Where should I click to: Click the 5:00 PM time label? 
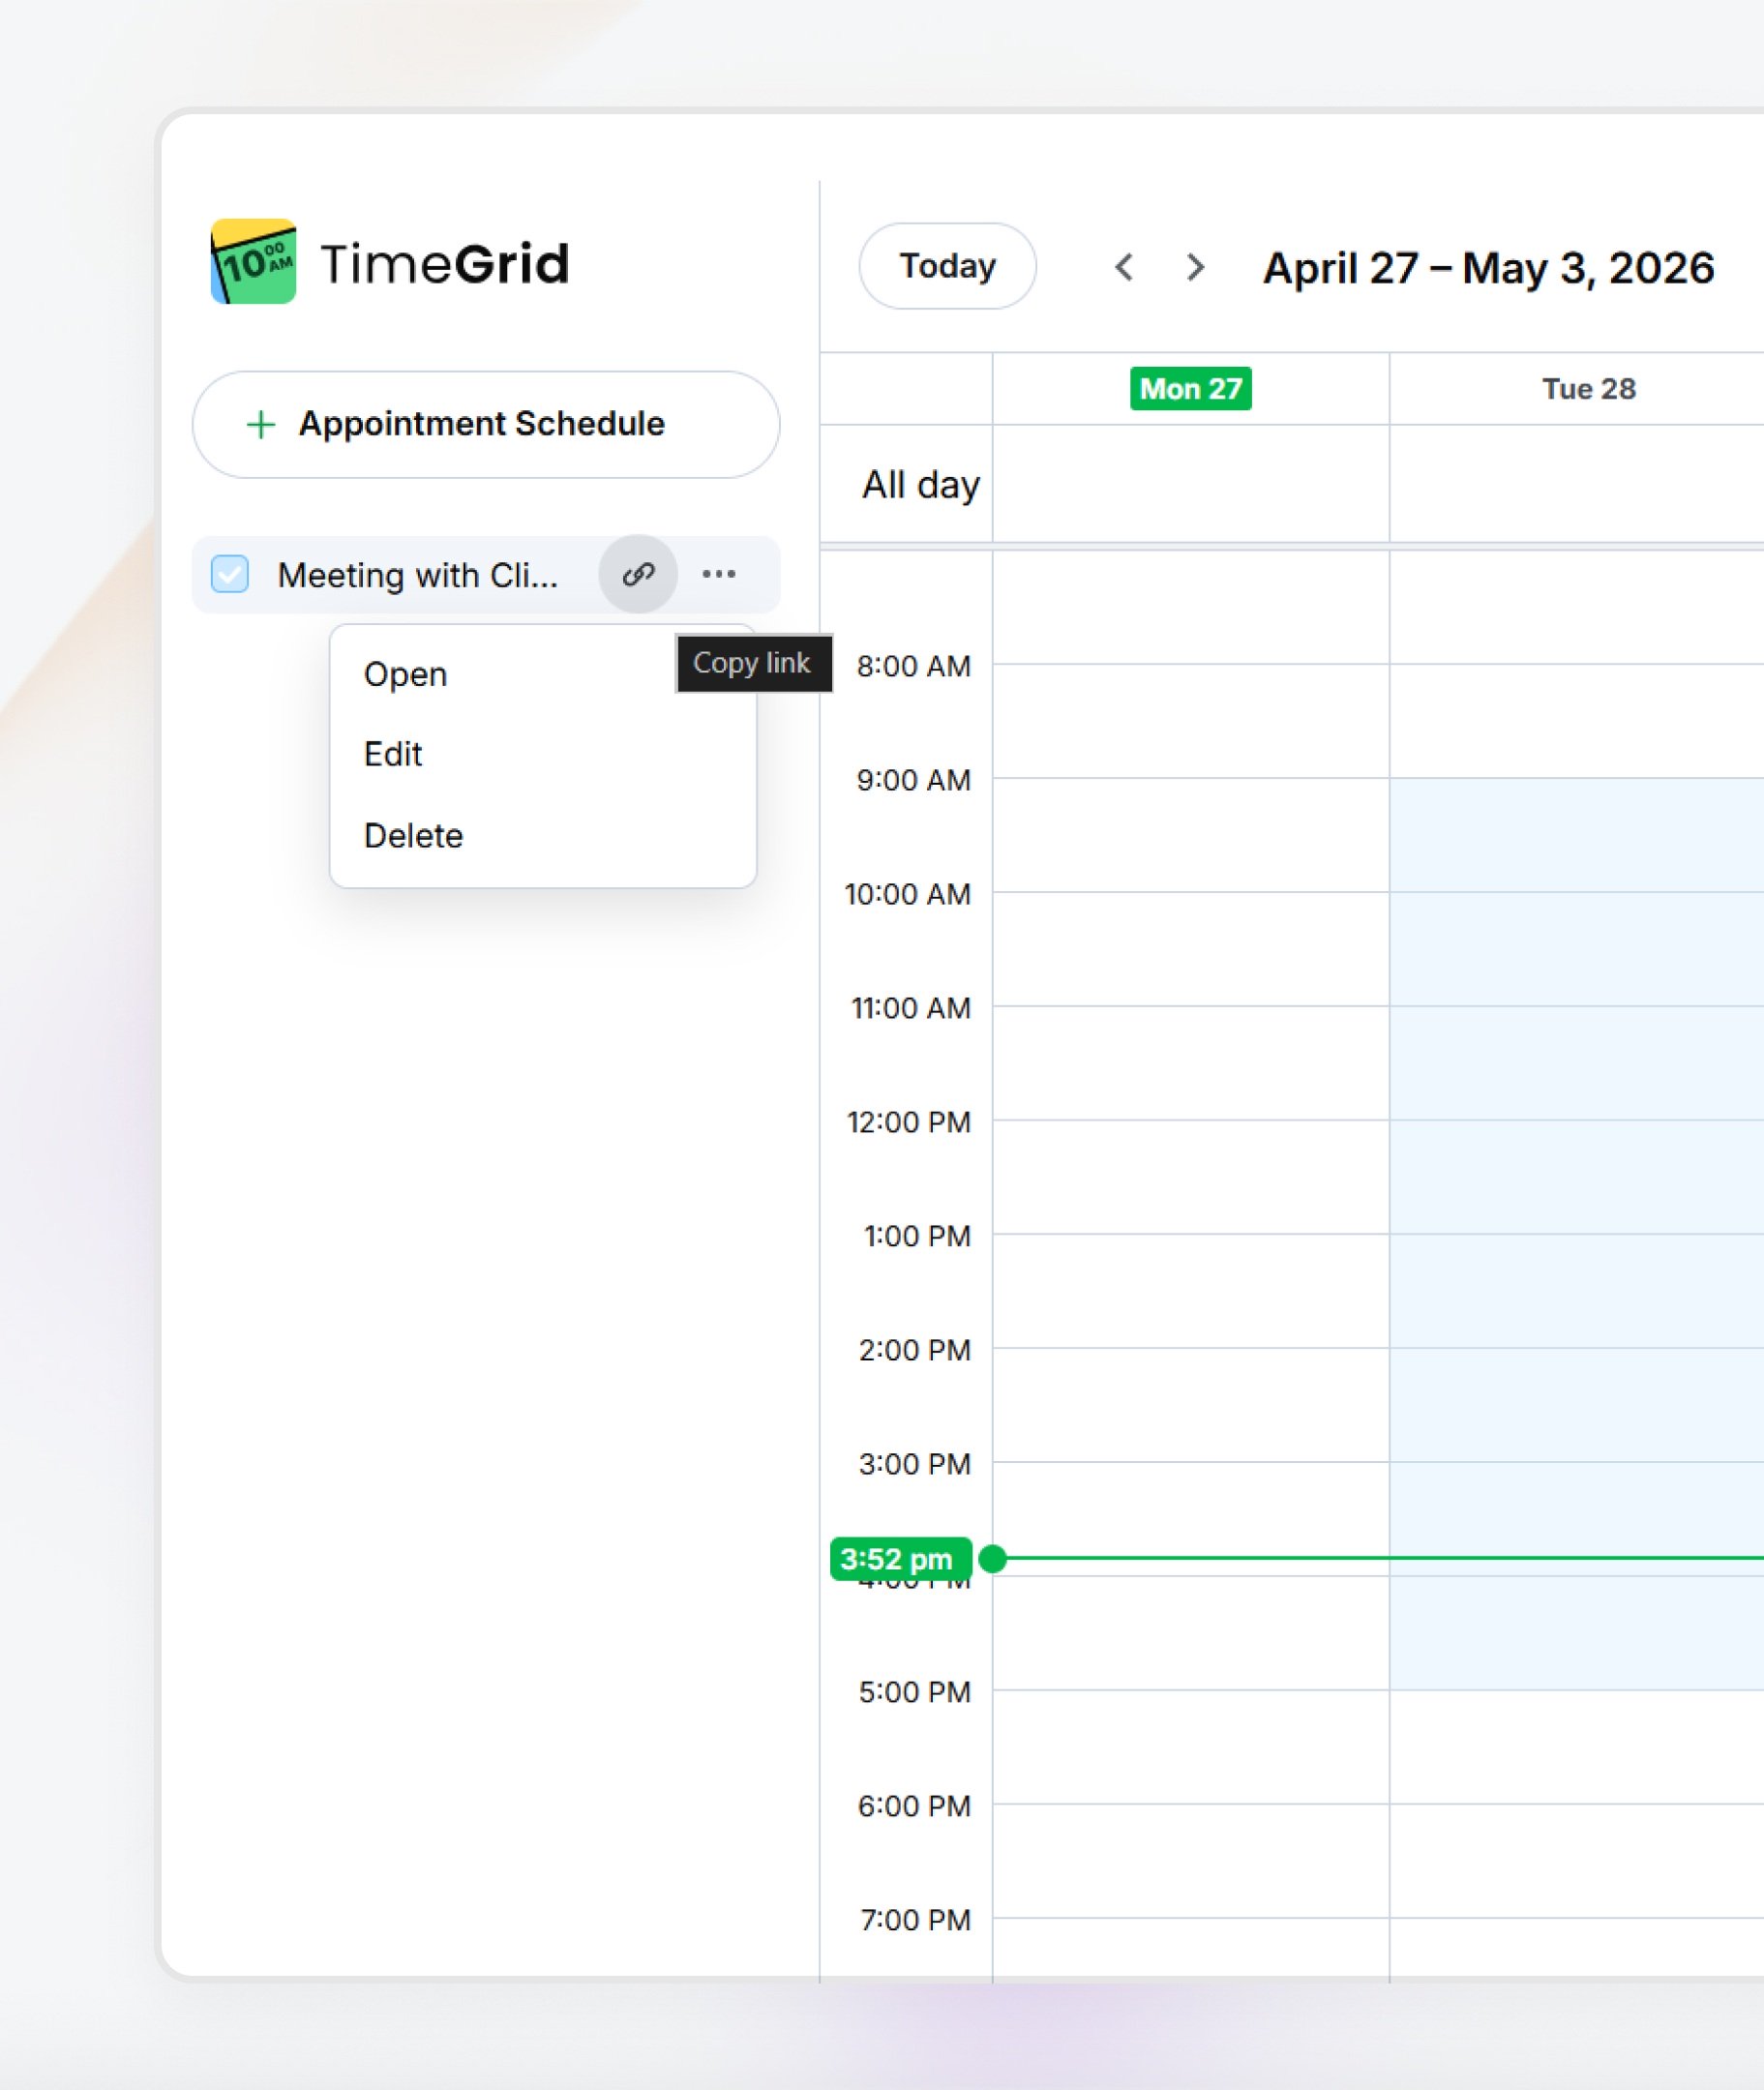[914, 1692]
